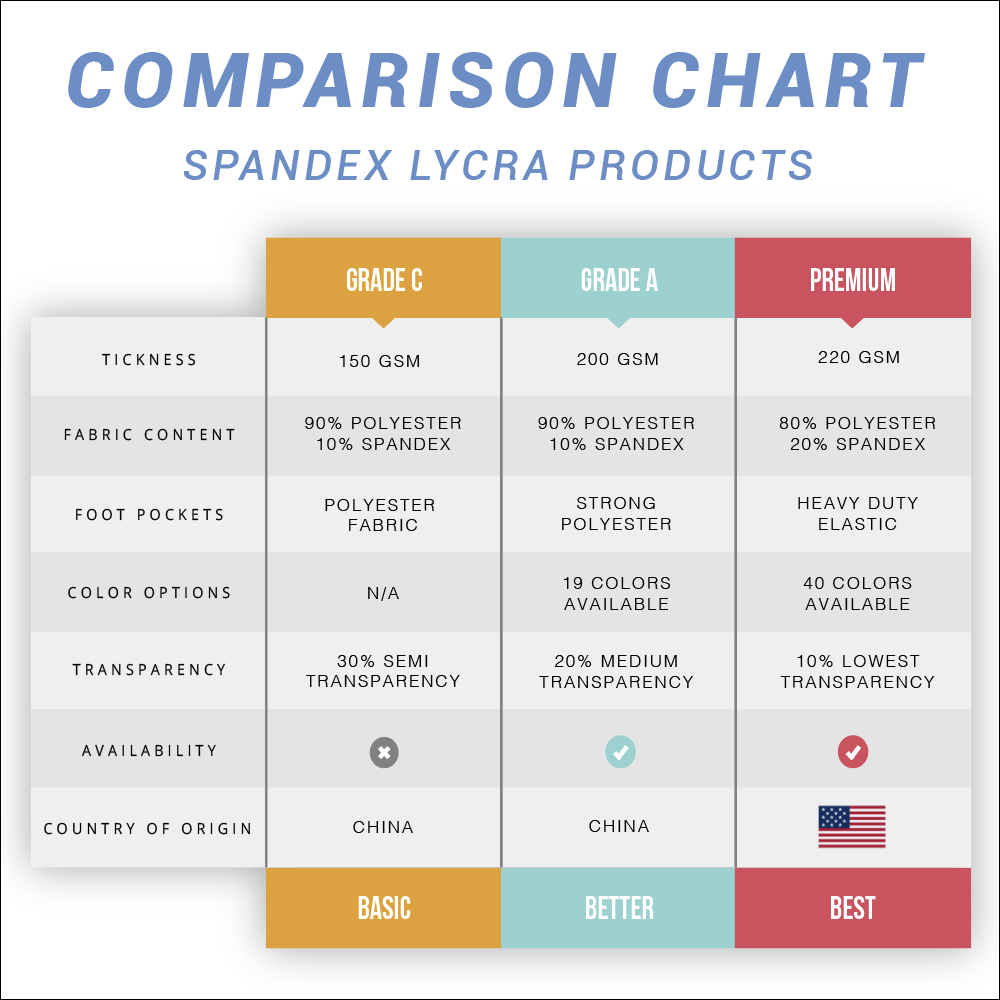Click the red checkmark availability icon
This screenshot has width=1000, height=1000.
(x=853, y=752)
